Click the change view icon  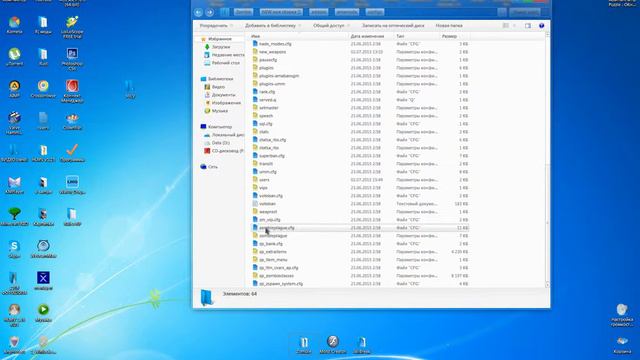tap(506, 26)
